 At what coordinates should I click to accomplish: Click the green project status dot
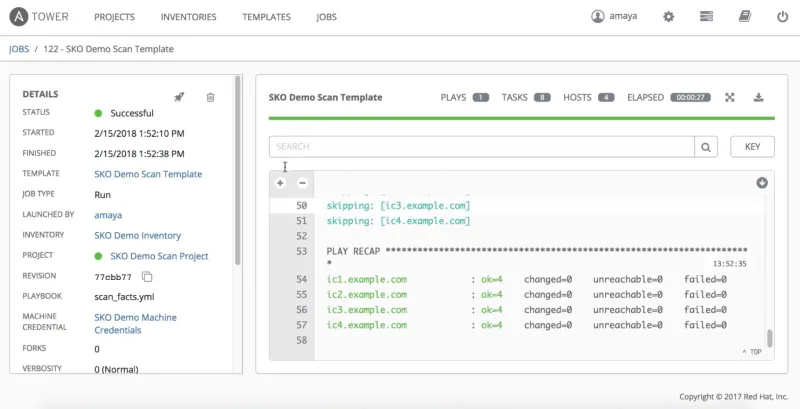point(98,256)
